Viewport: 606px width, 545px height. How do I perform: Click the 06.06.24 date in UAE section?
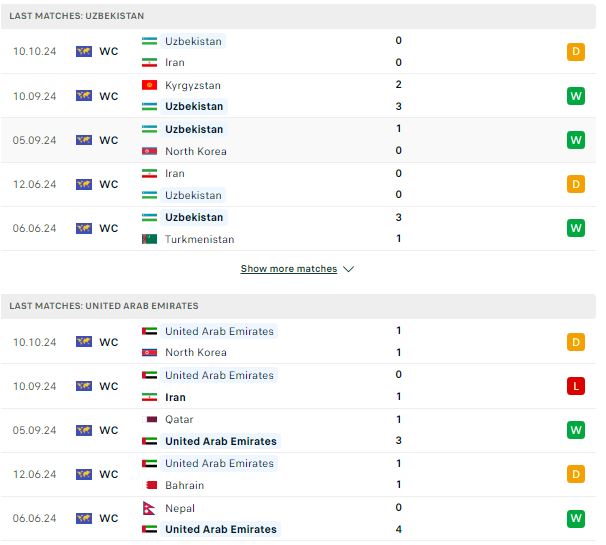click(34, 518)
